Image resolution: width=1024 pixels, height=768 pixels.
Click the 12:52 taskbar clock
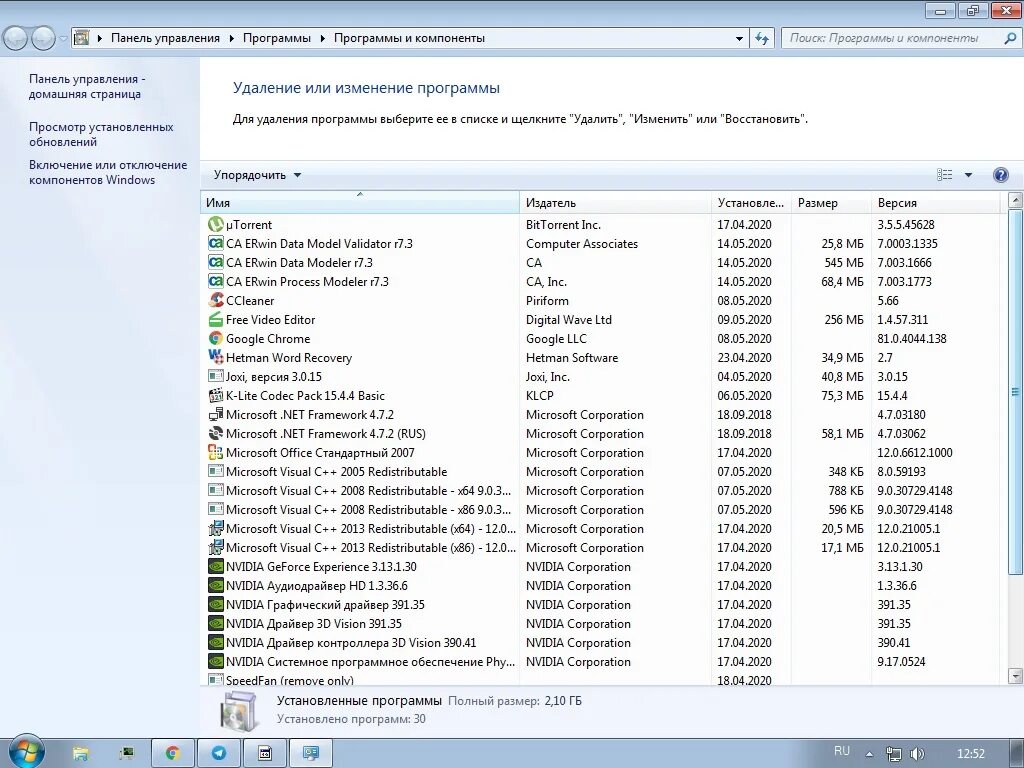[970, 754]
